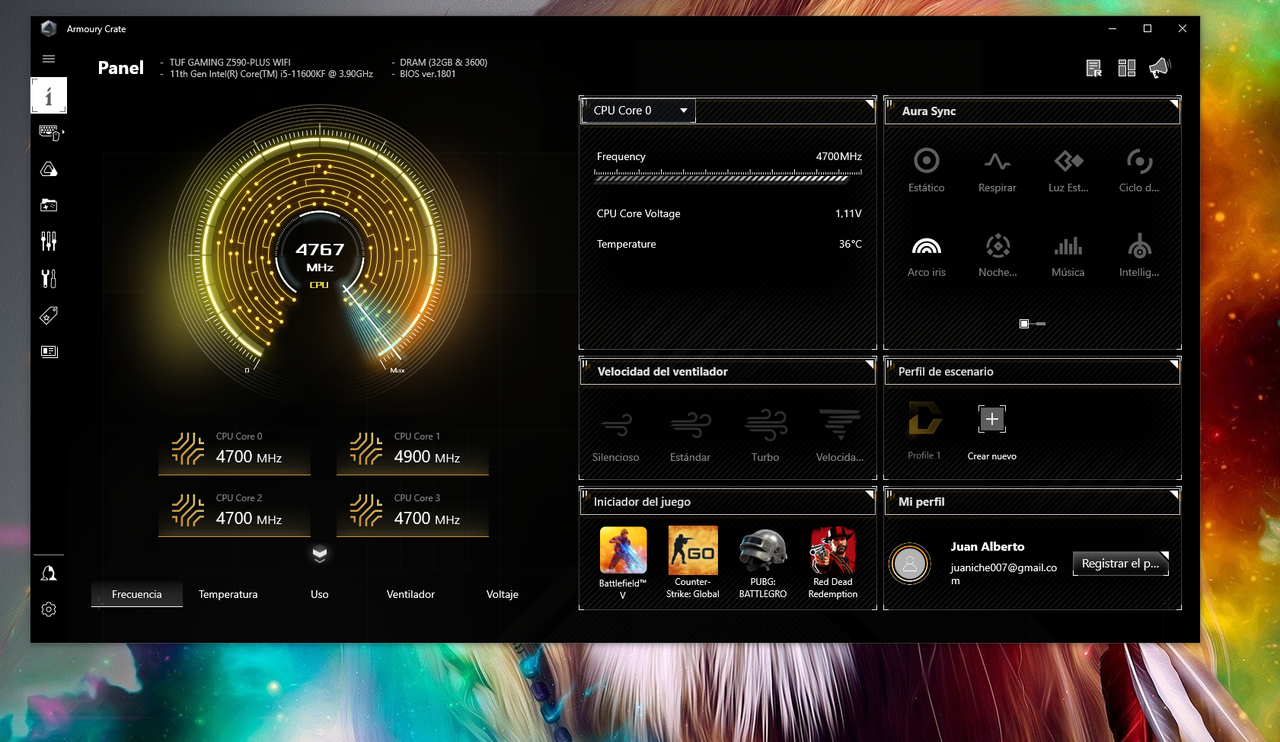Expand the Velocidad del ventilador panel corner
Image resolution: width=1280 pixels, height=742 pixels.
(x=869, y=365)
